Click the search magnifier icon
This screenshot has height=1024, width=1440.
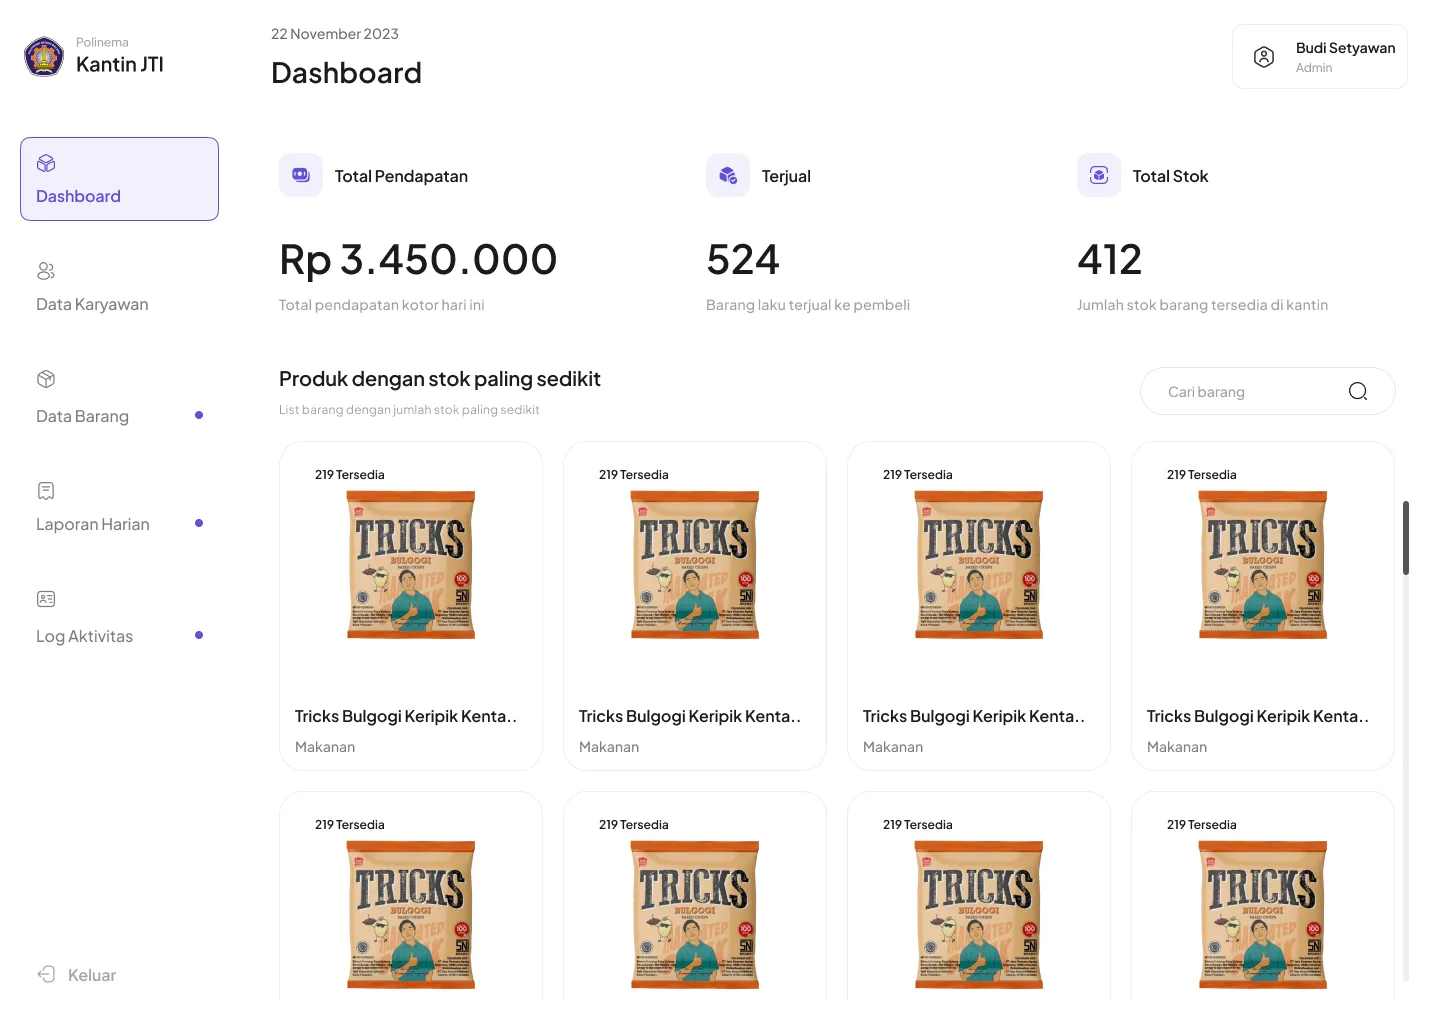click(x=1357, y=391)
